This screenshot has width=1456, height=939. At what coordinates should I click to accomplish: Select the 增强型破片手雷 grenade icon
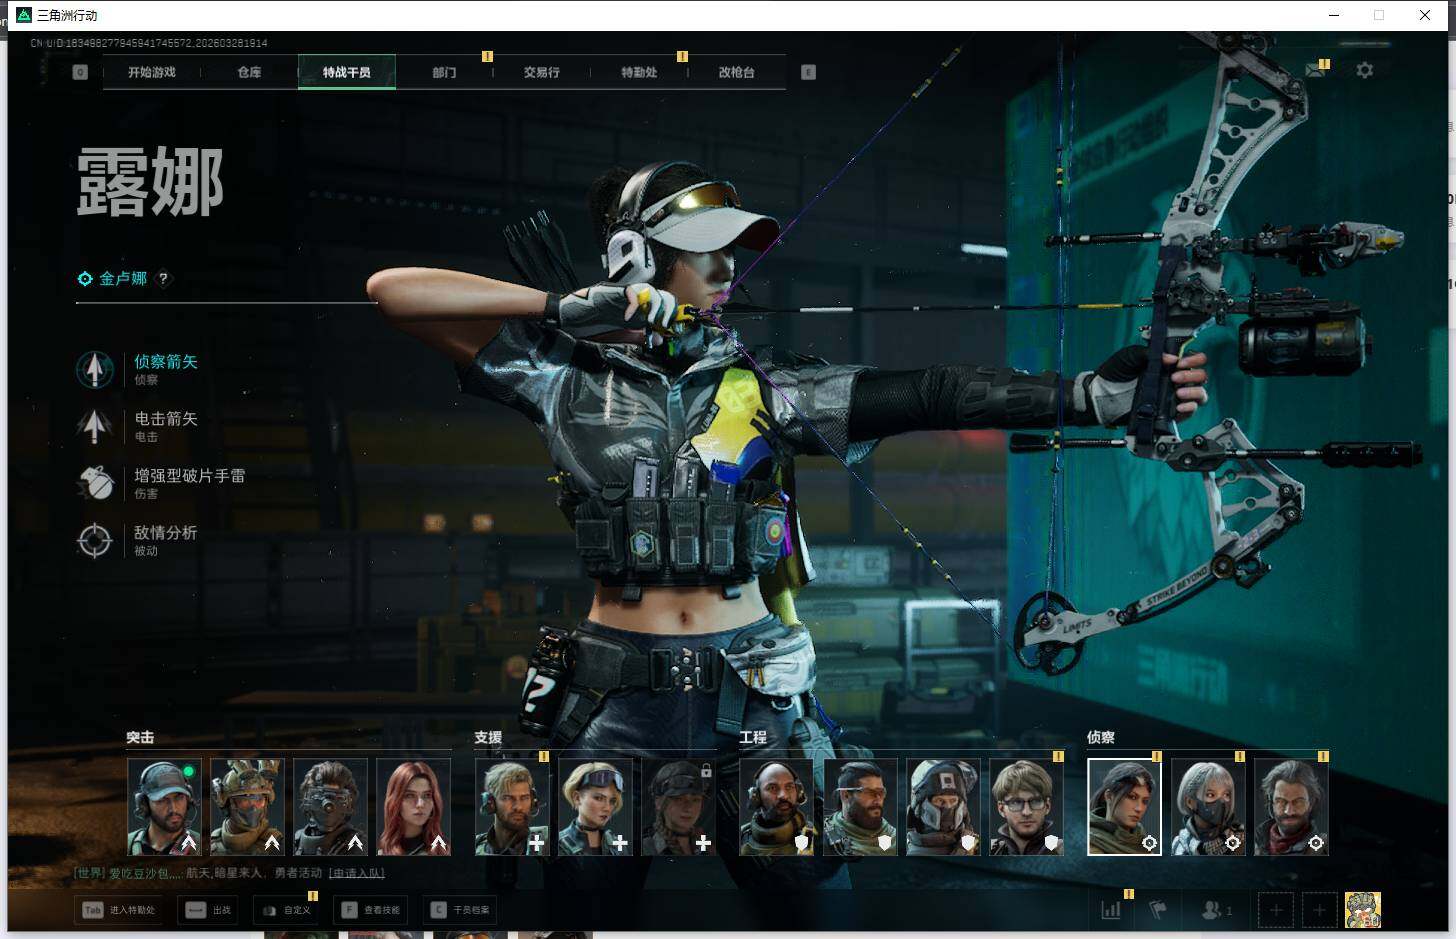pyautogui.click(x=95, y=483)
